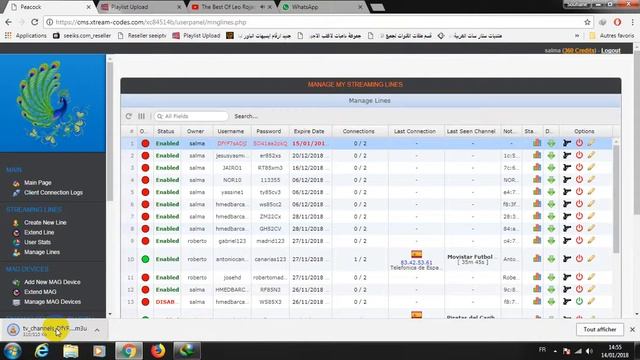Click the grid refresh icon

[x=129, y=116]
